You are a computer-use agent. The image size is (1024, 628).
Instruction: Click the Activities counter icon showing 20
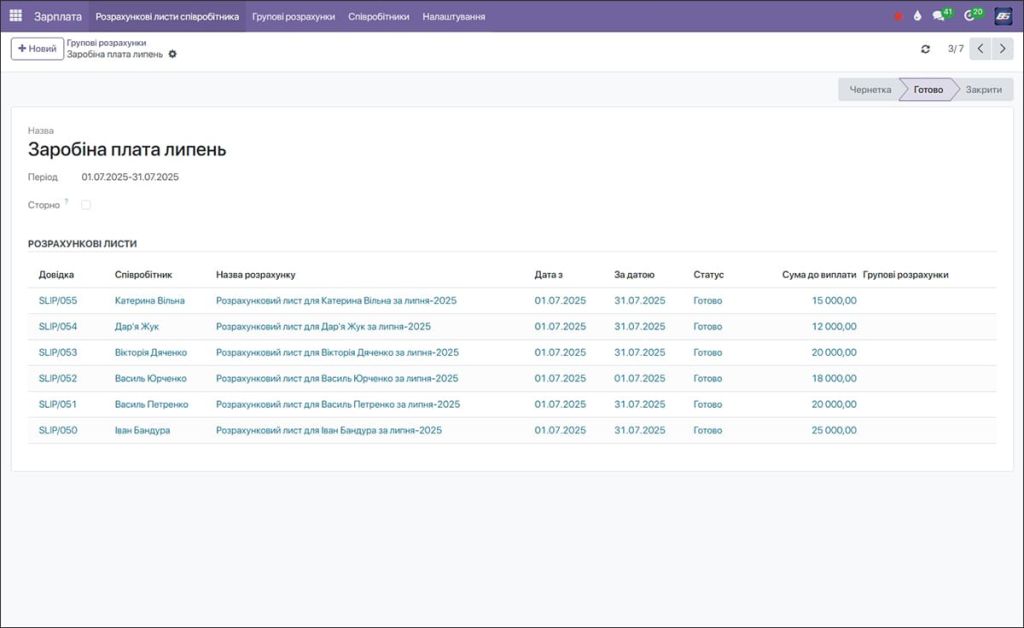965,15
